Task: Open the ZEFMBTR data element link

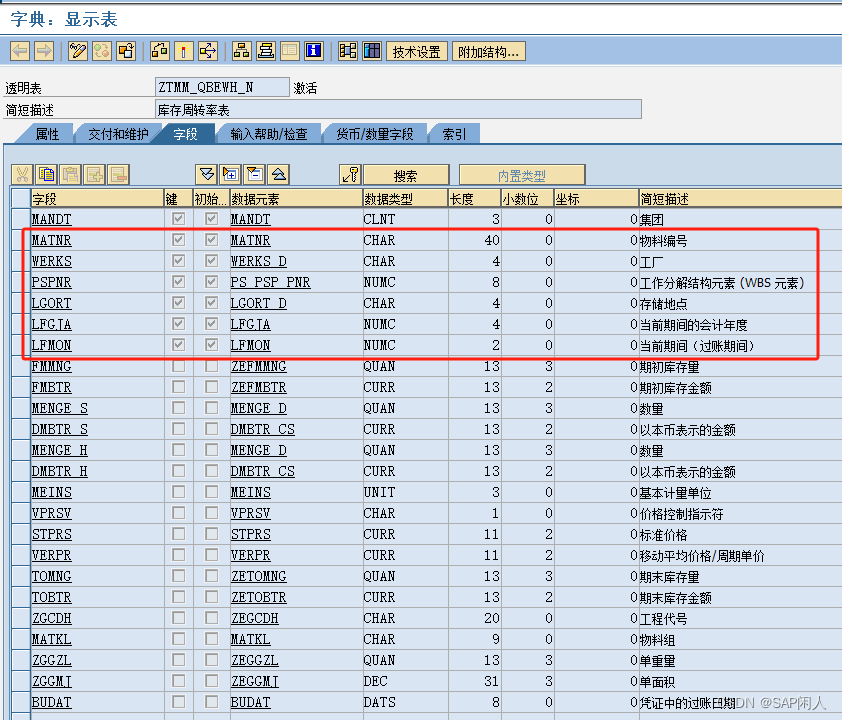Action: tap(258, 387)
